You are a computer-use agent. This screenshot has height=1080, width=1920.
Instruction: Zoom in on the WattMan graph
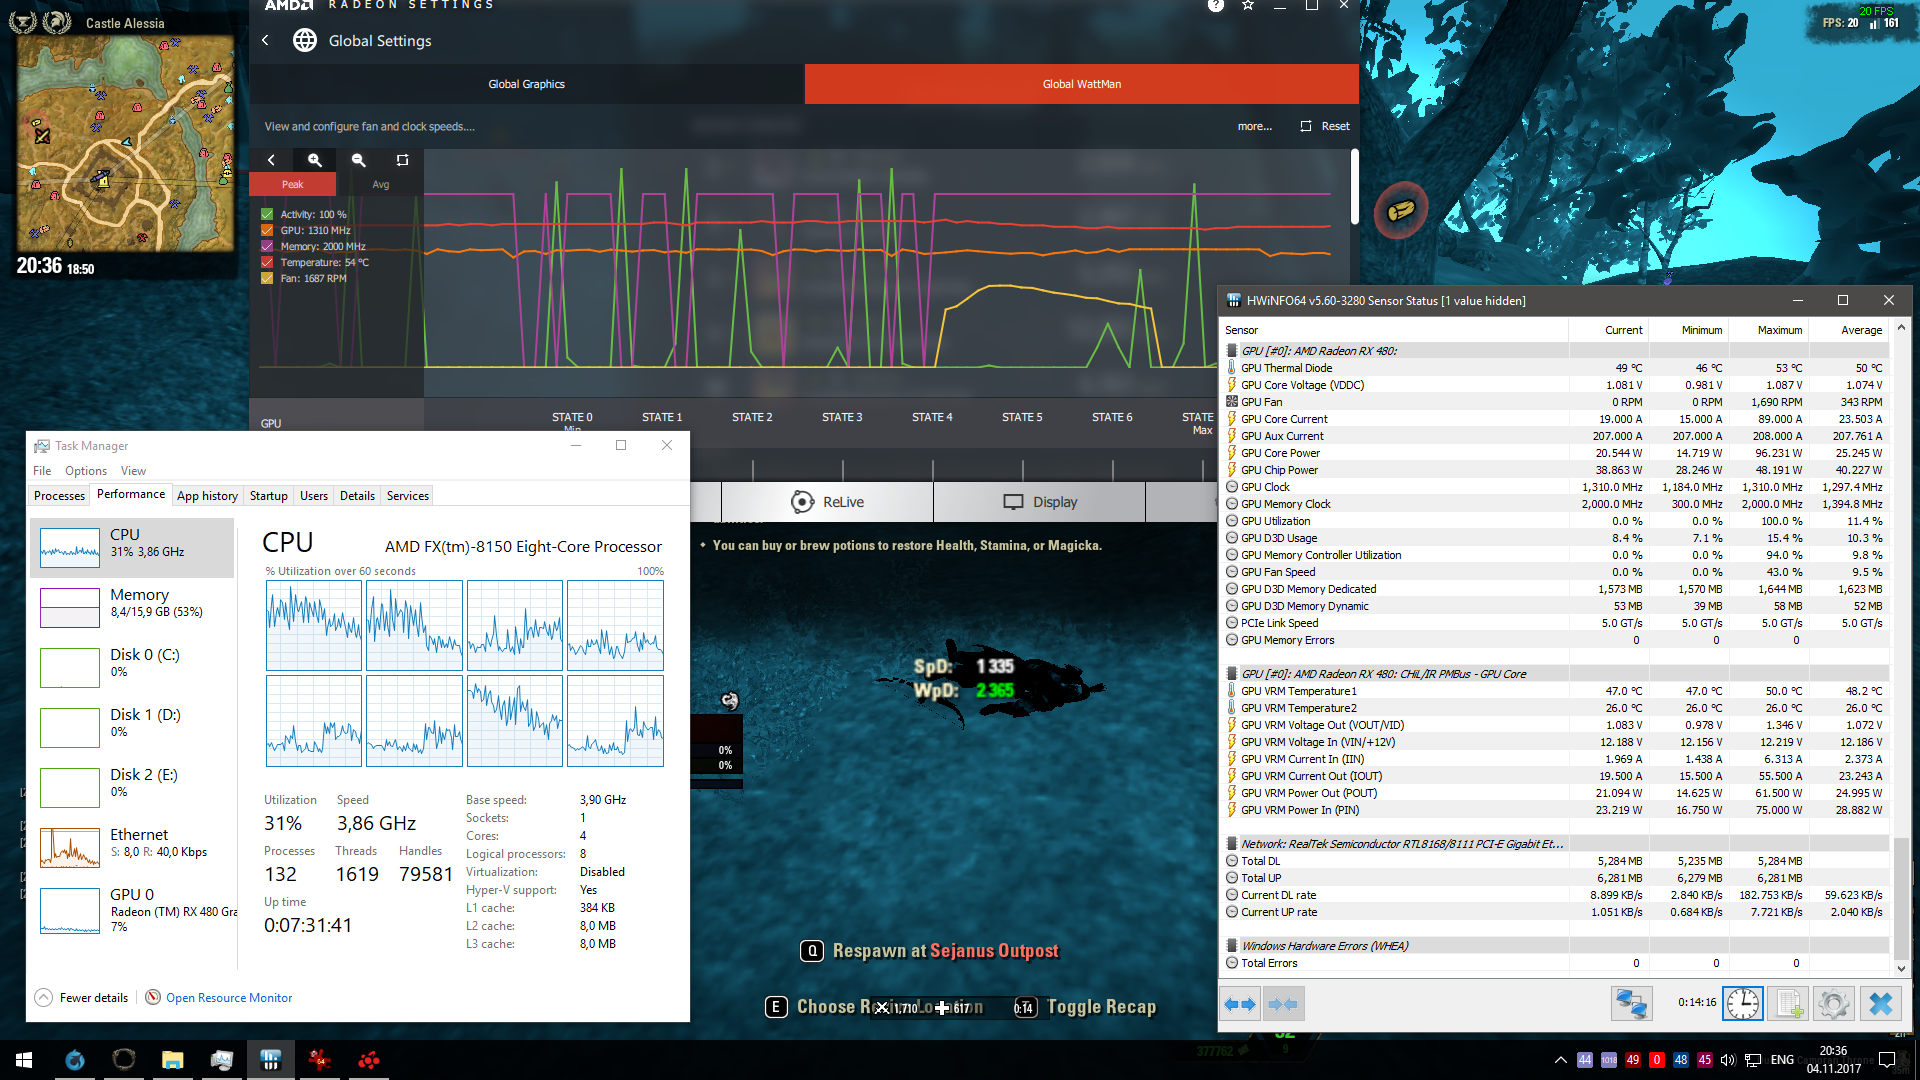(315, 160)
